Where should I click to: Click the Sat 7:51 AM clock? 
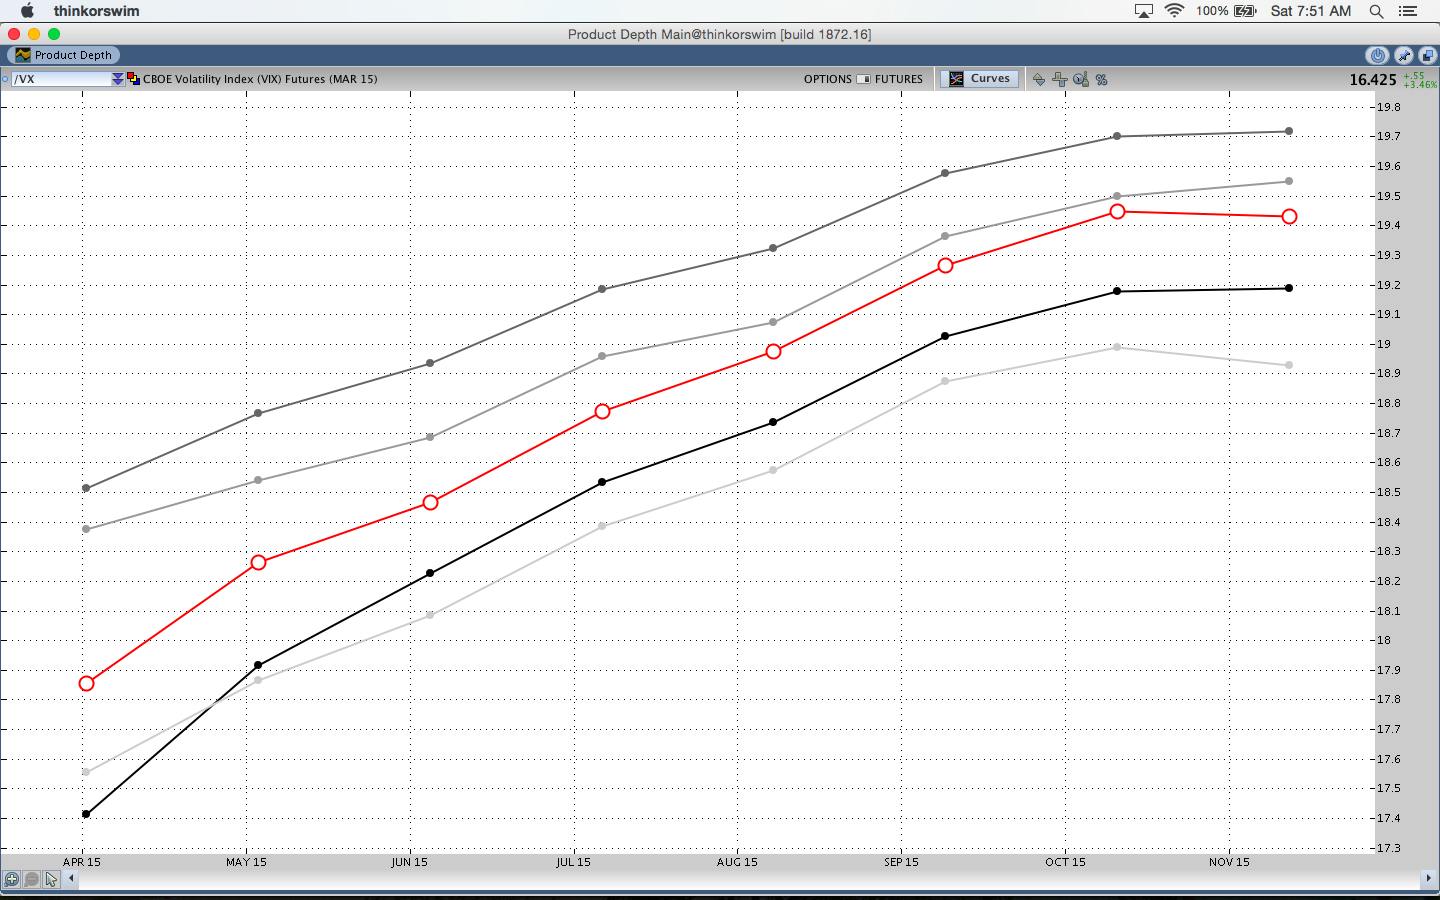[1311, 11]
